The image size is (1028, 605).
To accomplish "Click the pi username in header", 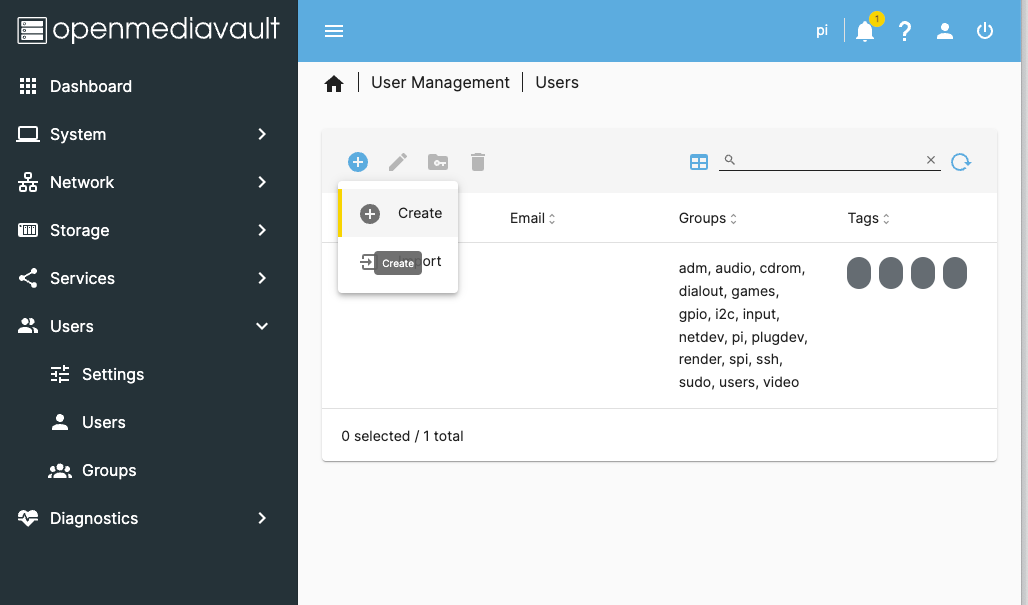I will pyautogui.click(x=821, y=31).
